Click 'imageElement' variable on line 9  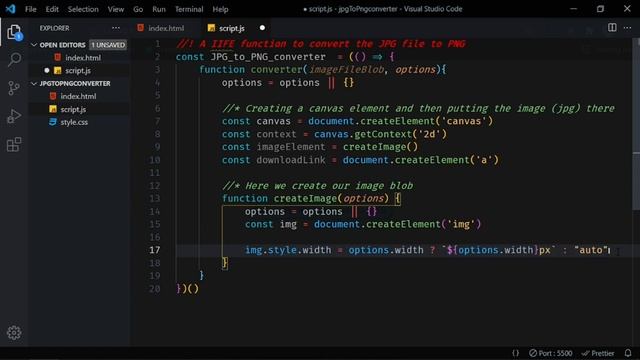(x=291, y=147)
